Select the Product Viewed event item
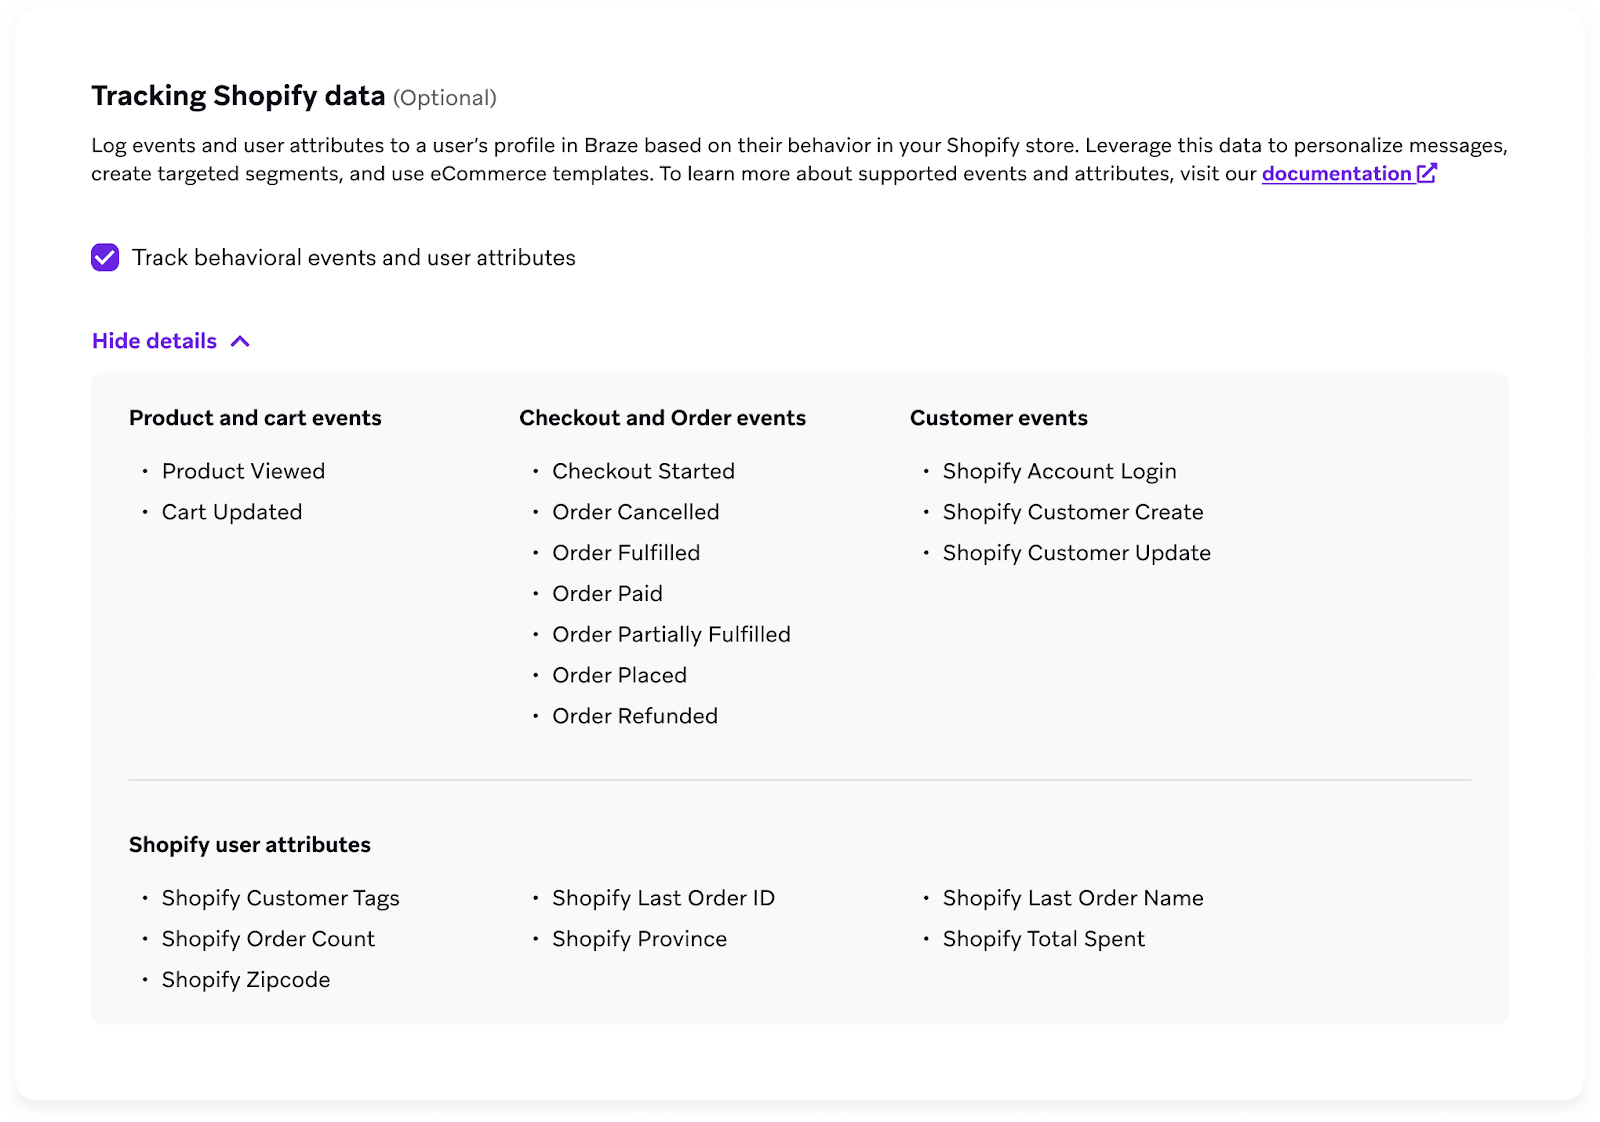 [x=243, y=471]
